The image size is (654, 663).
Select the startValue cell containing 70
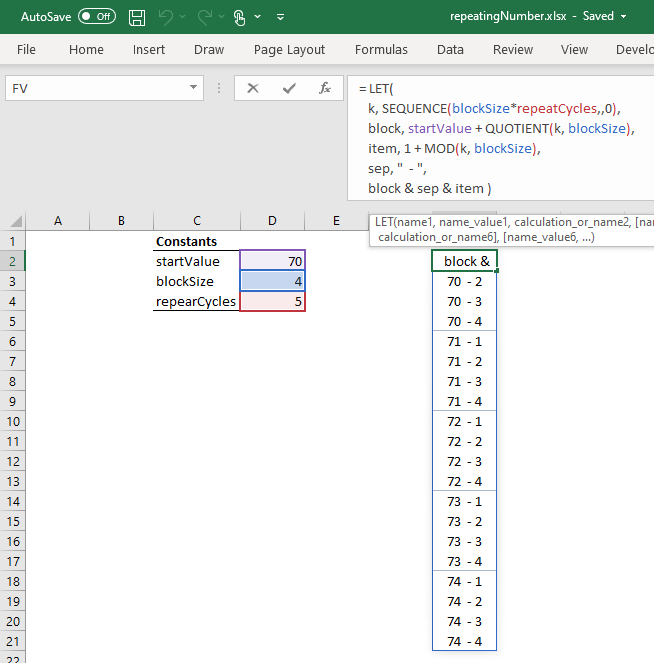pyautogui.click(x=272, y=261)
